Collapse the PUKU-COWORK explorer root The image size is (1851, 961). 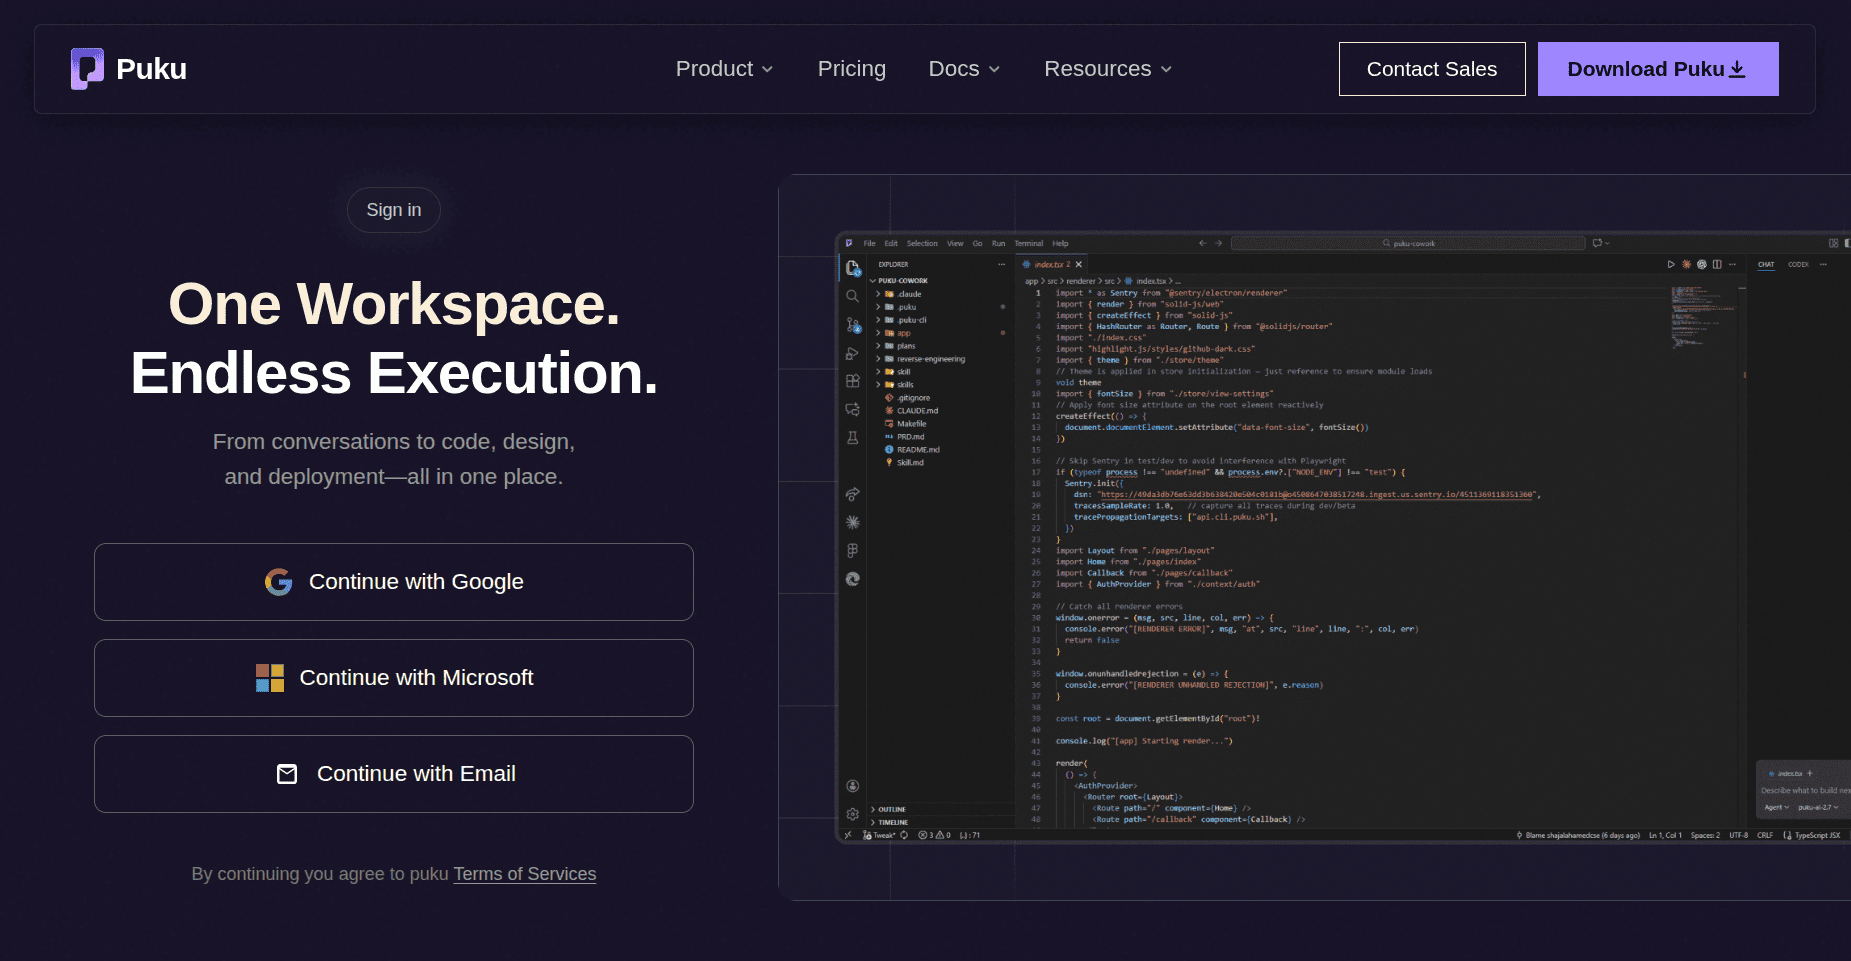tap(899, 281)
